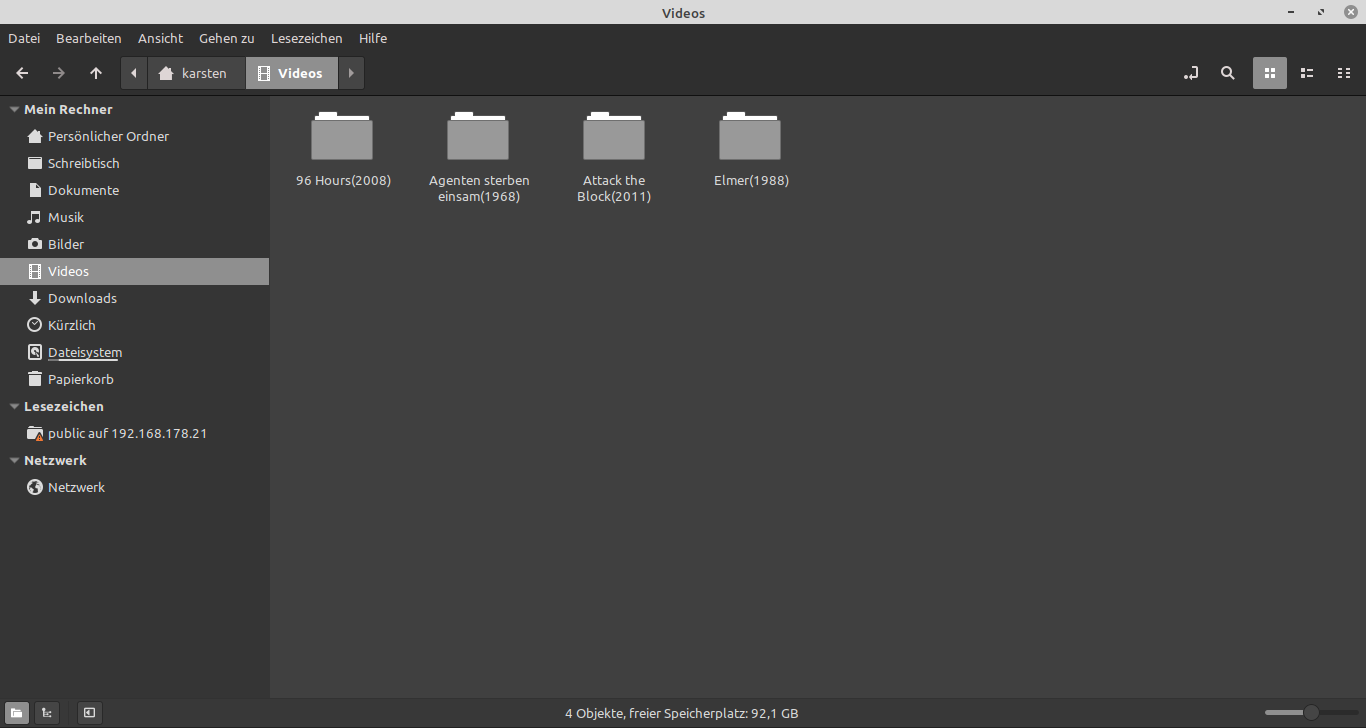Adjust the zoom slider in status bar
This screenshot has height=728, width=1366.
click(x=1311, y=713)
